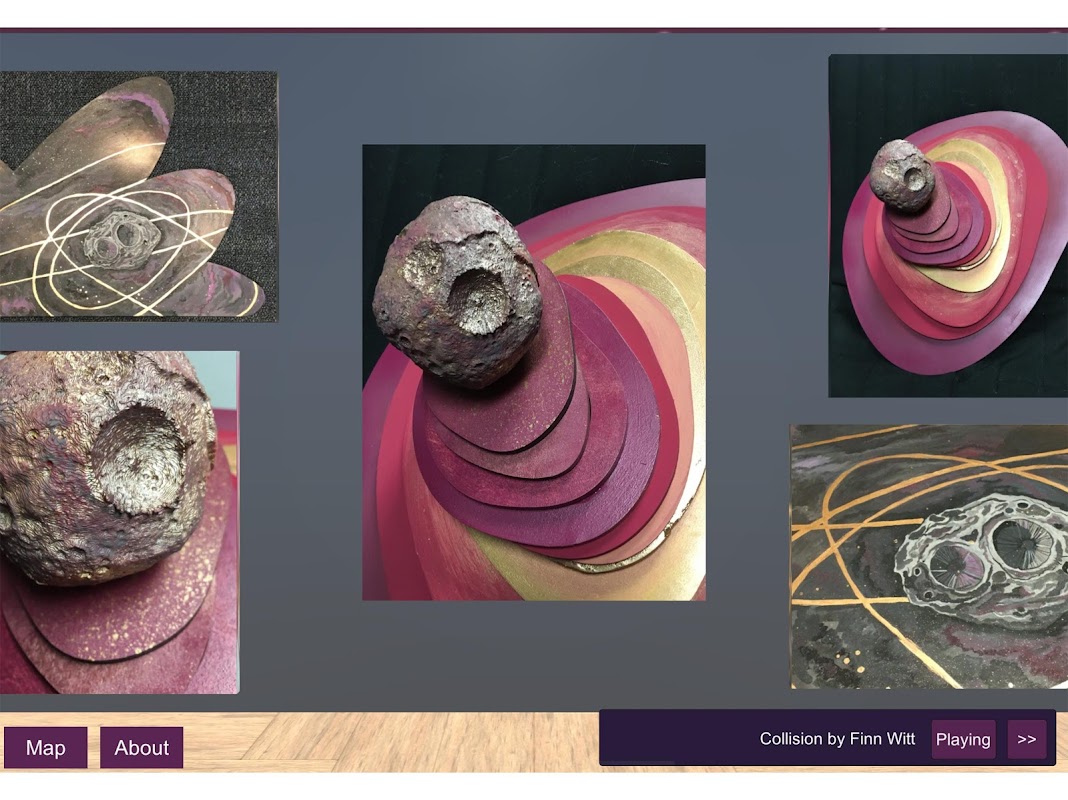Select the 'Collision by Finn Witt' title text
This screenshot has height=800, width=1068.
click(x=837, y=739)
